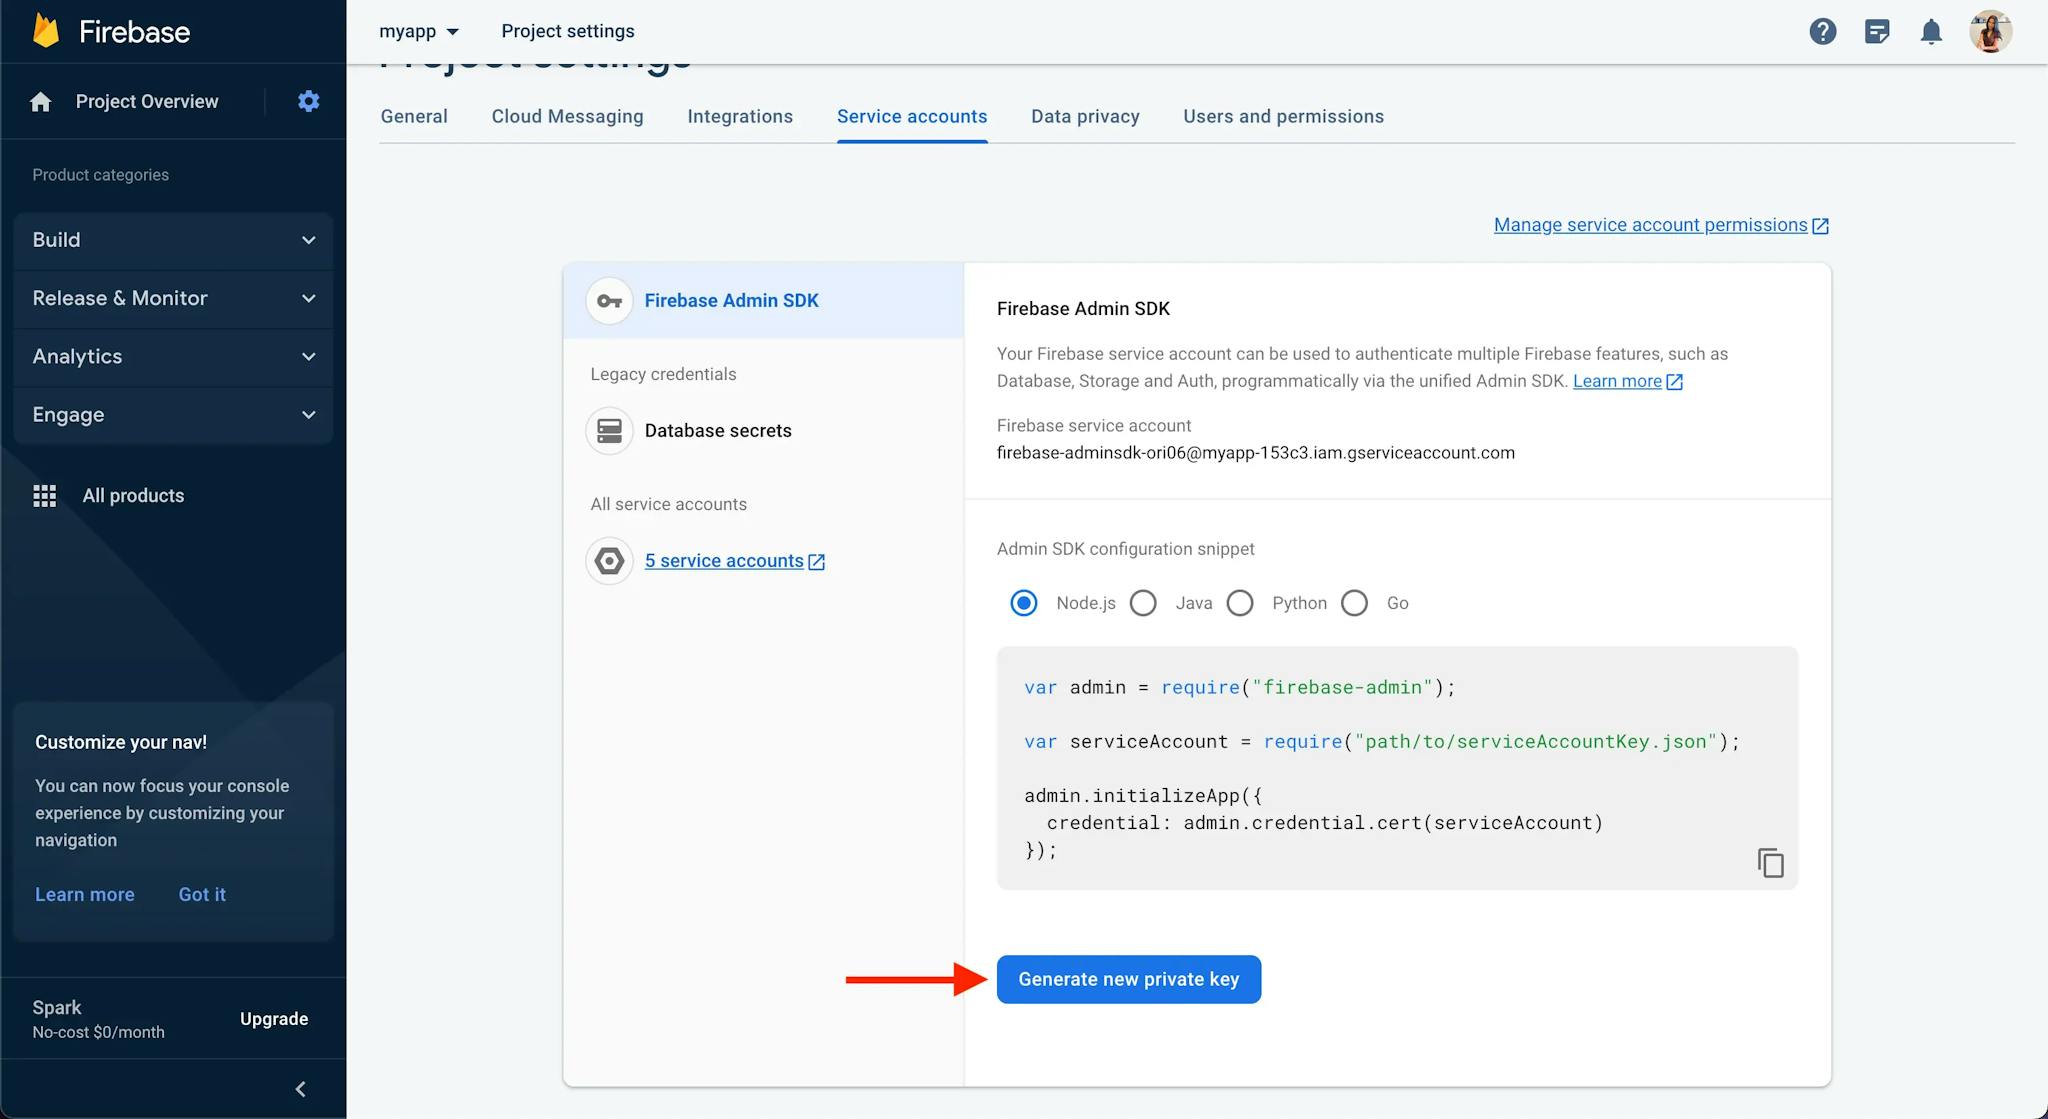Select the Python radio button
This screenshot has height=1119, width=2048.
point(1241,602)
